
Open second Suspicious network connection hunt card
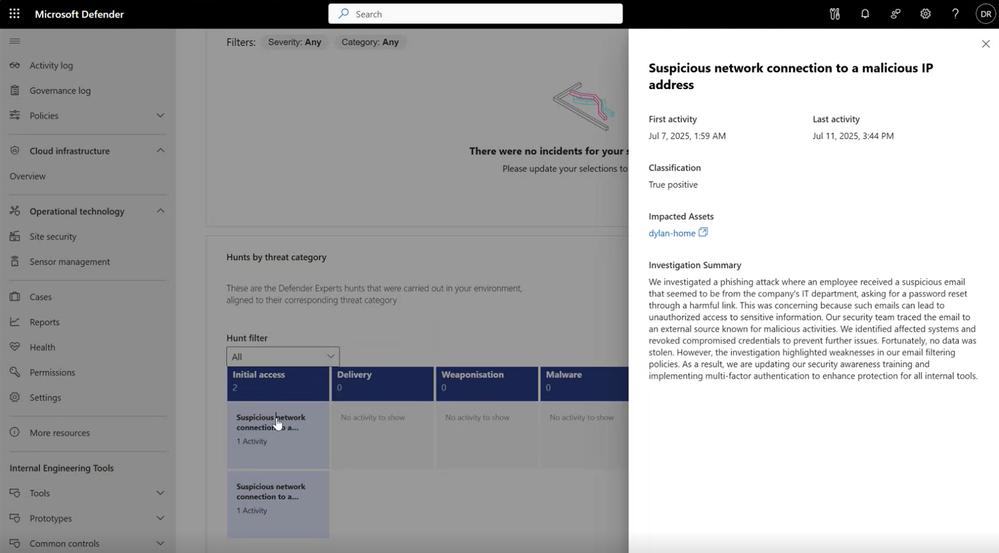(x=278, y=505)
